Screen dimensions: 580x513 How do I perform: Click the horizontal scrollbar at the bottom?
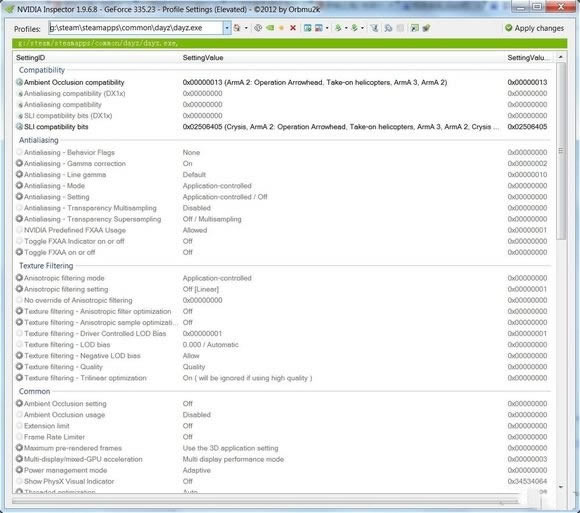click(265, 502)
